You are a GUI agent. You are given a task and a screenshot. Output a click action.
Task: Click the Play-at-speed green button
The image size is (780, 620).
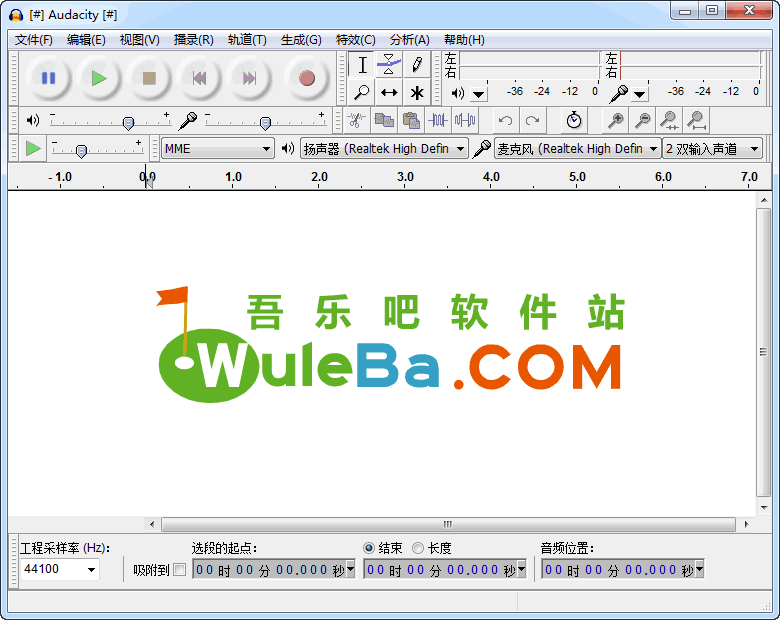coord(33,148)
